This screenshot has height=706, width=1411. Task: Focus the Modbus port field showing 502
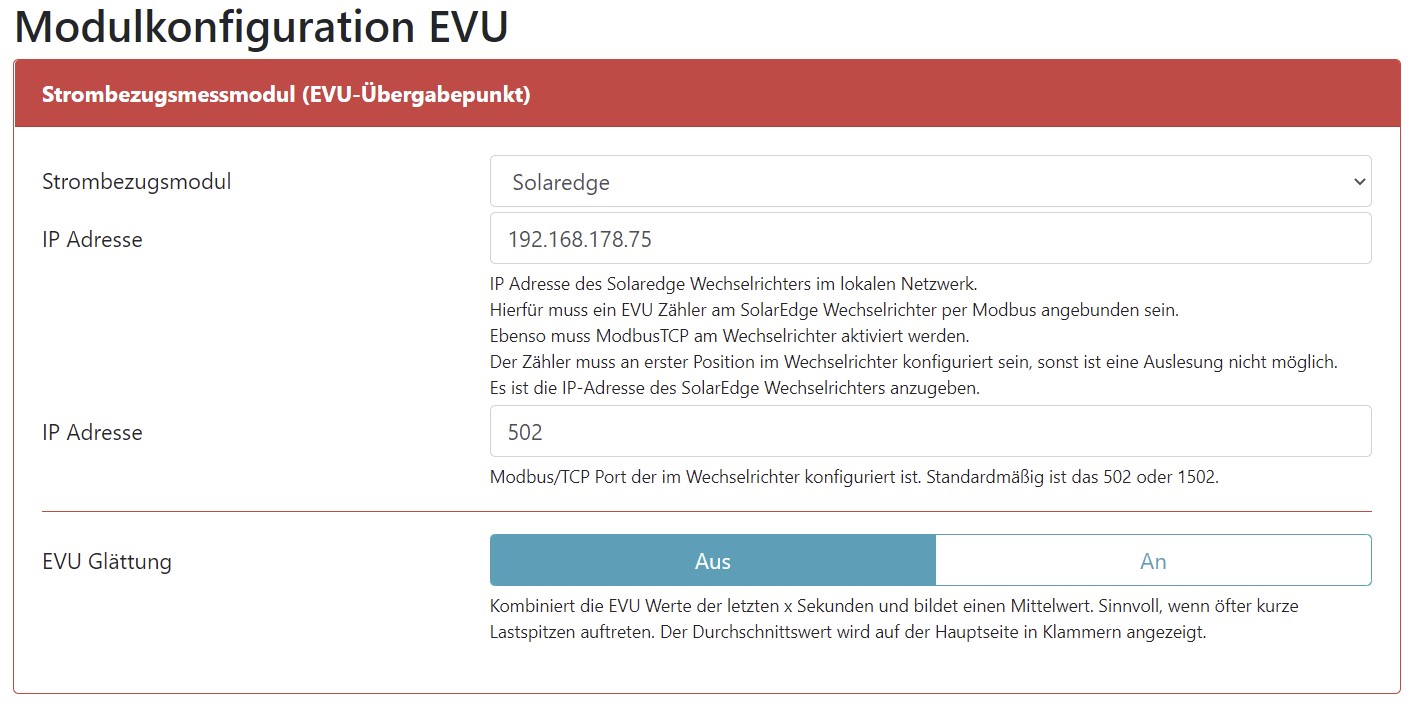point(930,432)
